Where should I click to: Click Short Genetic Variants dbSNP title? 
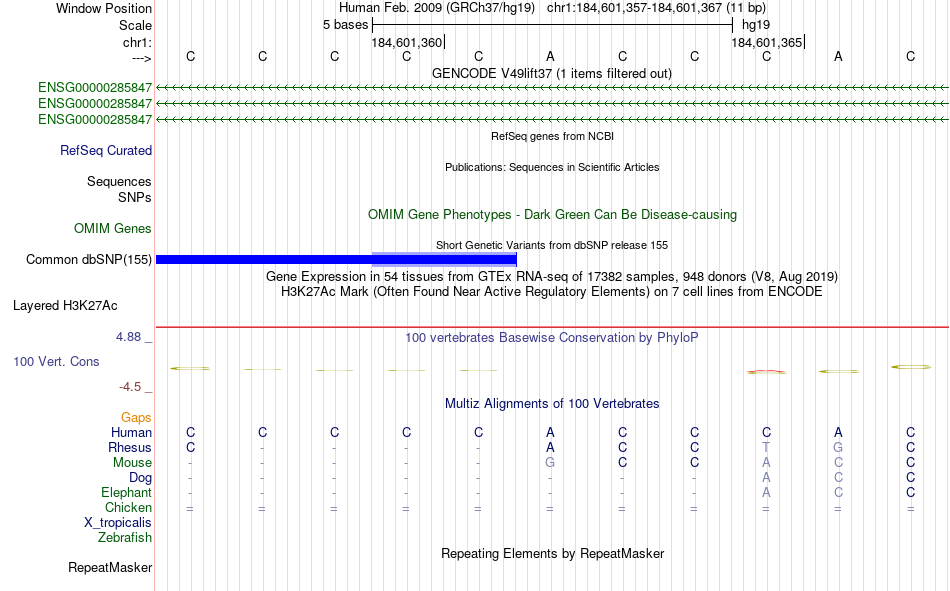tap(552, 245)
